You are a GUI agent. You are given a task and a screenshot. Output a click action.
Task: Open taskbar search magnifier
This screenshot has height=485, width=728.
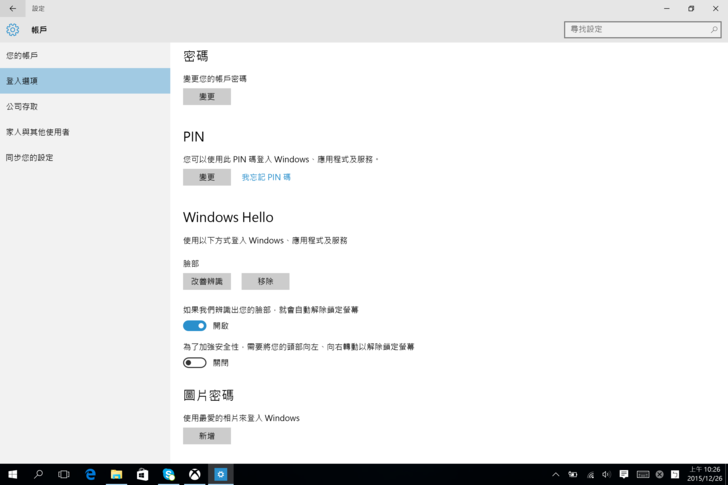tap(39, 474)
